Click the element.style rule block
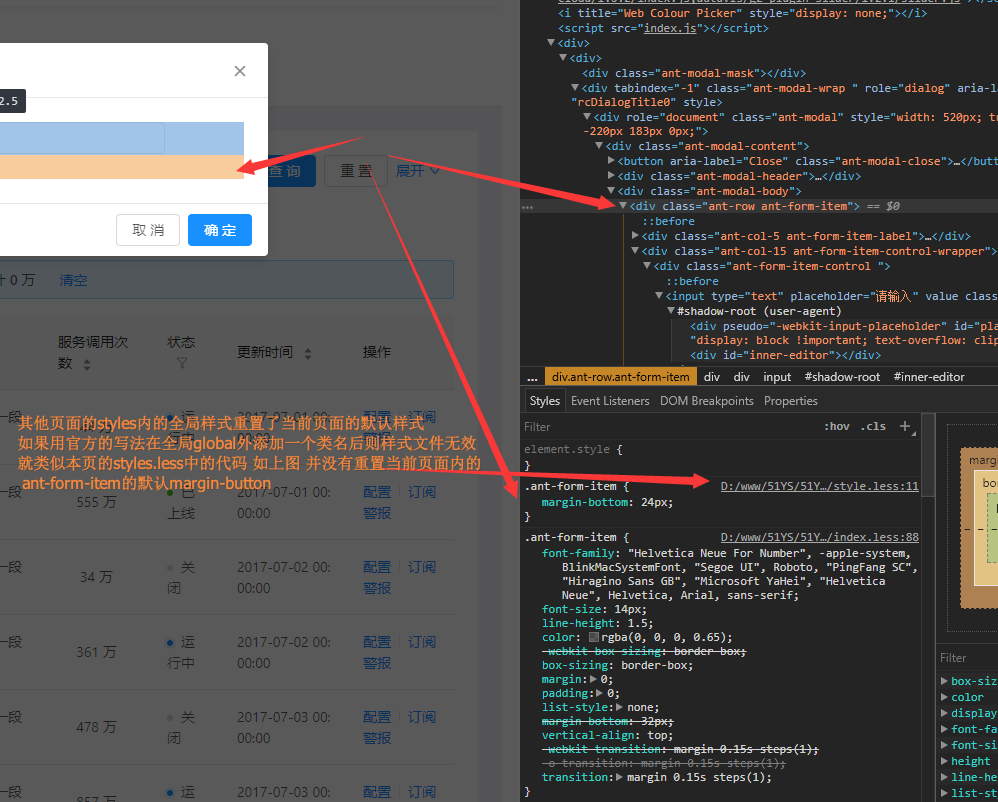The width and height of the screenshot is (998, 802). [721, 457]
